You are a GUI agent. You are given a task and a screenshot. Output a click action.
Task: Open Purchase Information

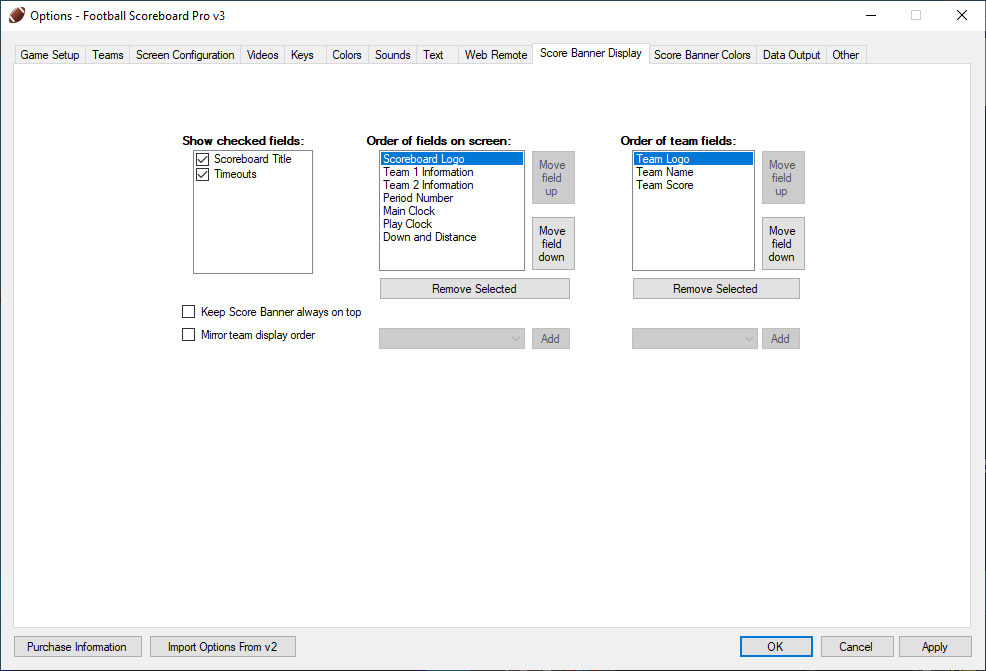(x=77, y=647)
